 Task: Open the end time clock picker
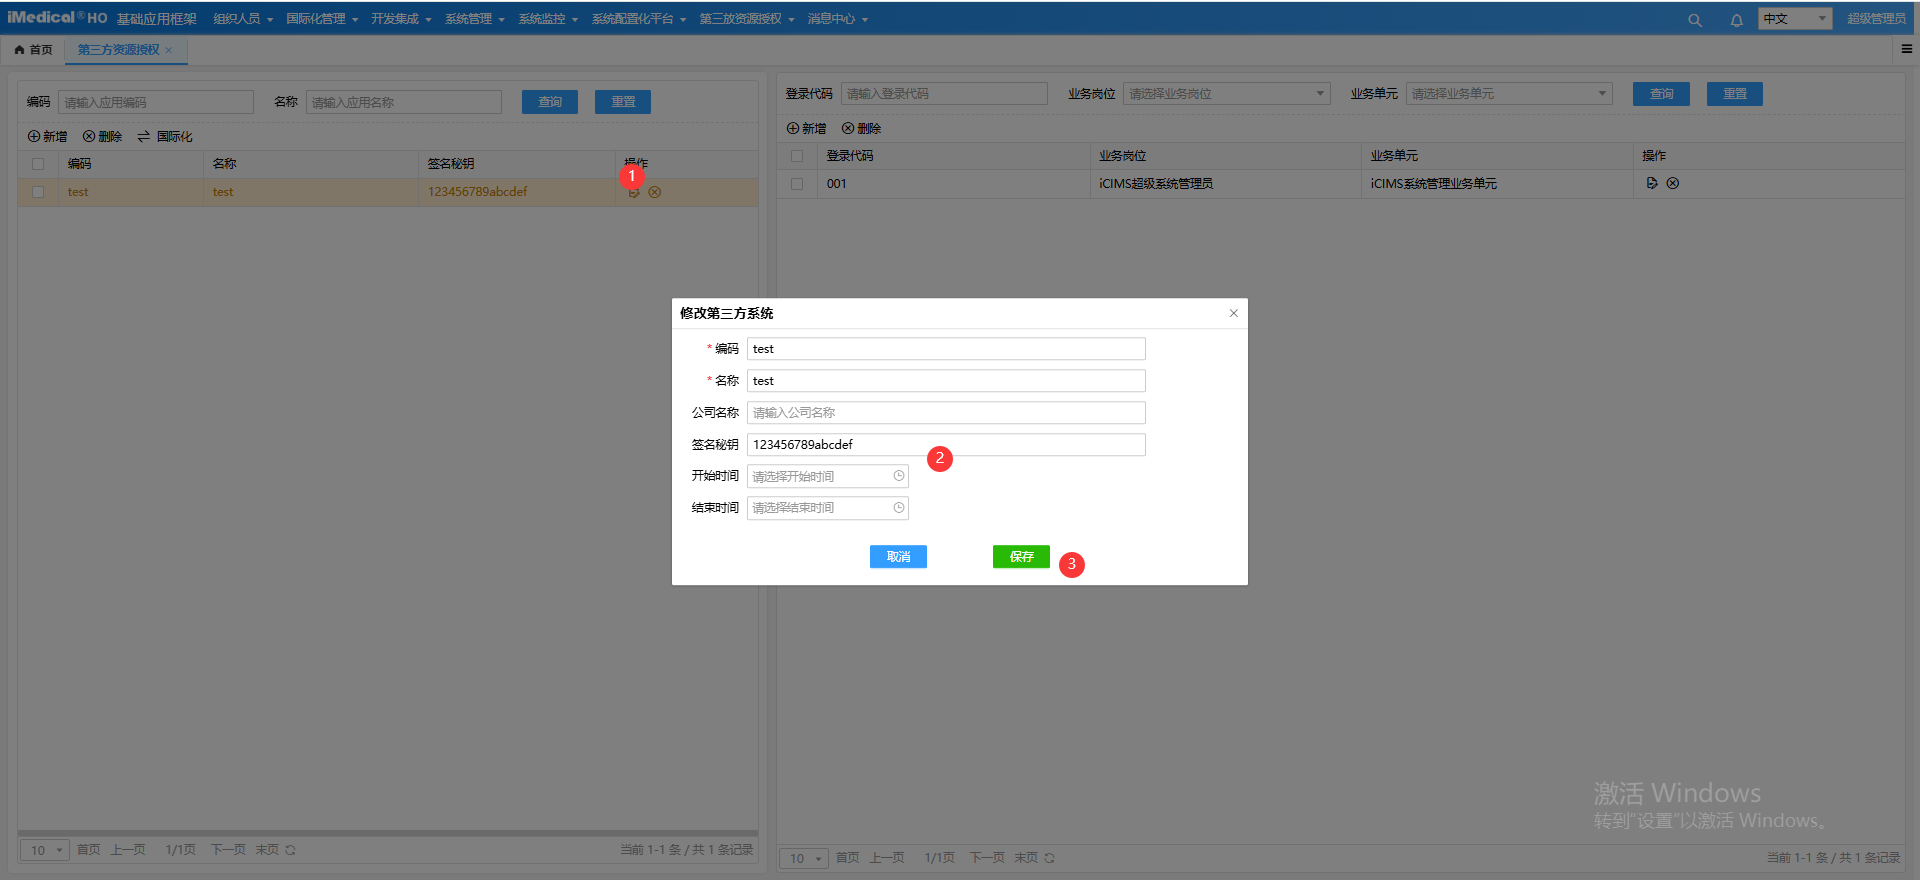(898, 508)
